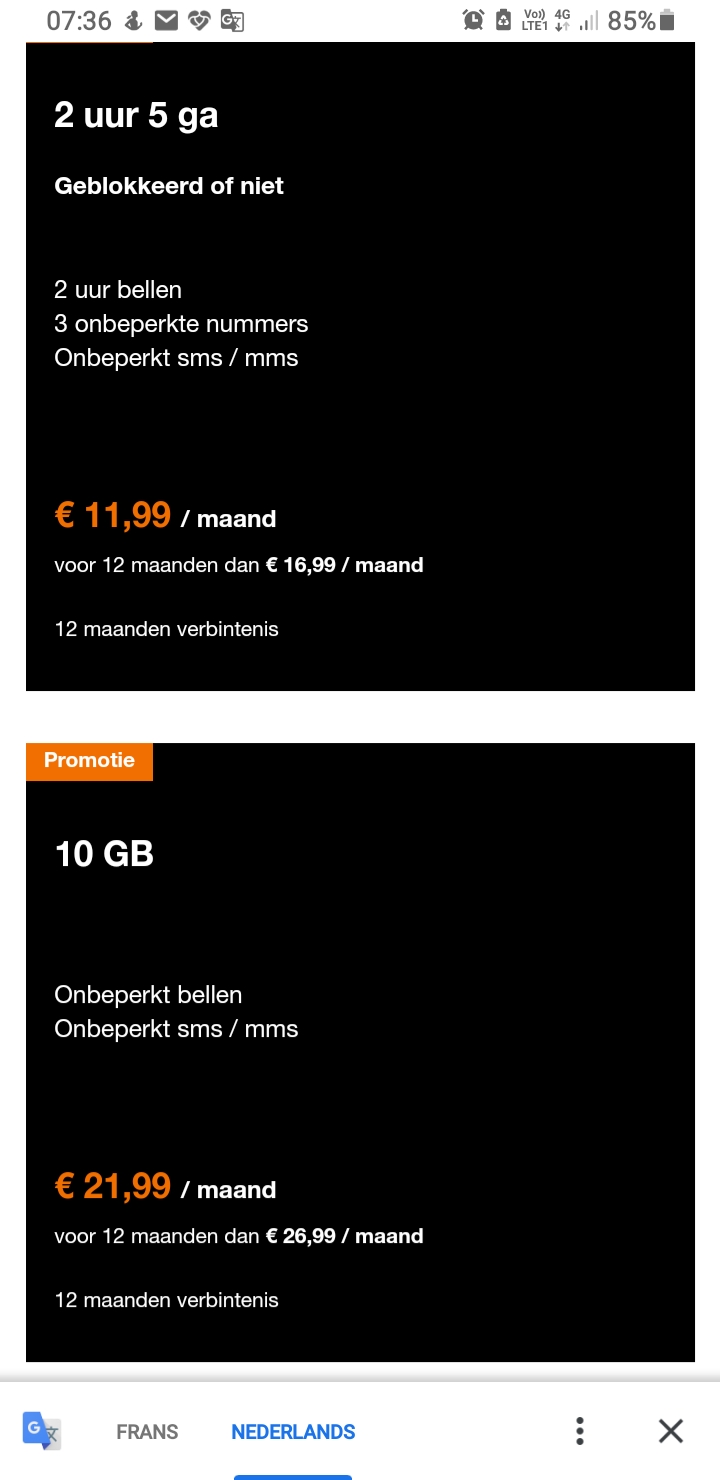Tap the mail notification icon in status bar
This screenshot has width=720, height=1480.
pyautogui.click(x=168, y=20)
